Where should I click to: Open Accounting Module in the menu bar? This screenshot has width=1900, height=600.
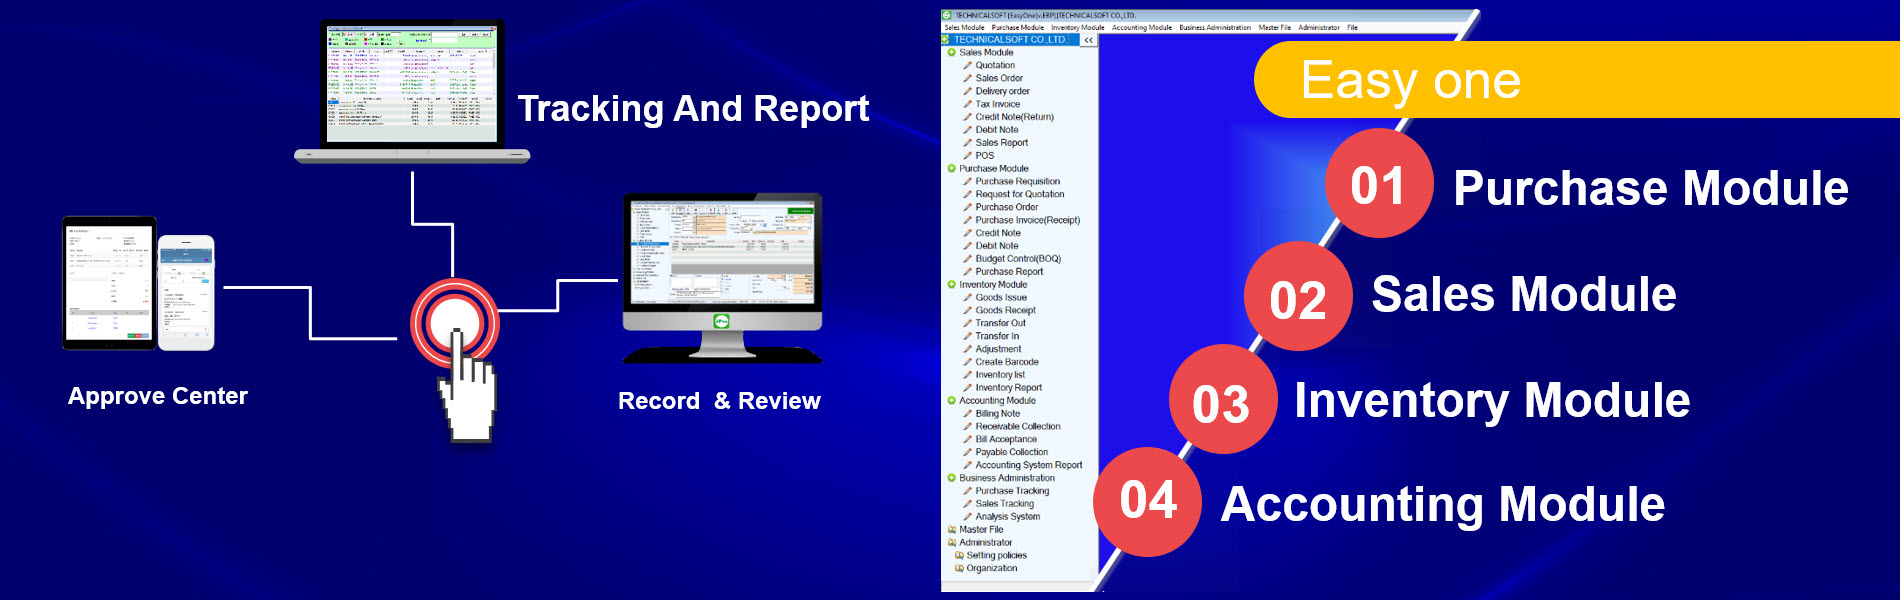click(x=1142, y=28)
